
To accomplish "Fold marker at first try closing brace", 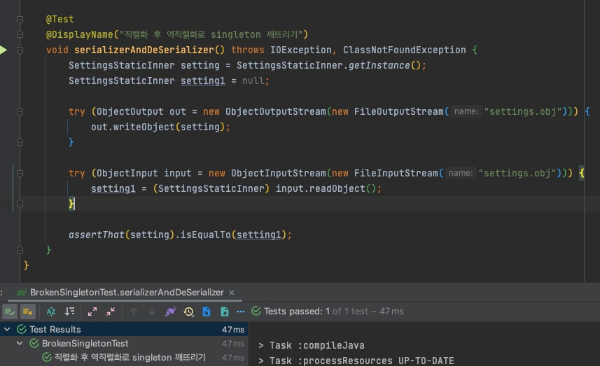I will coord(20,142).
